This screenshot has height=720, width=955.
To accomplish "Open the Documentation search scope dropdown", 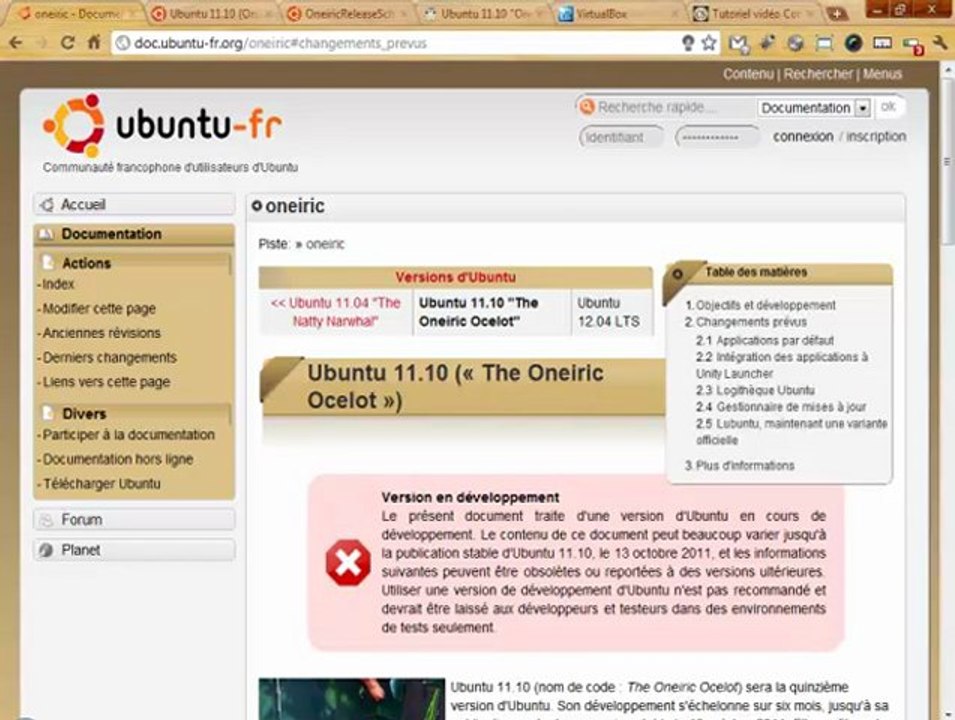I will [814, 108].
